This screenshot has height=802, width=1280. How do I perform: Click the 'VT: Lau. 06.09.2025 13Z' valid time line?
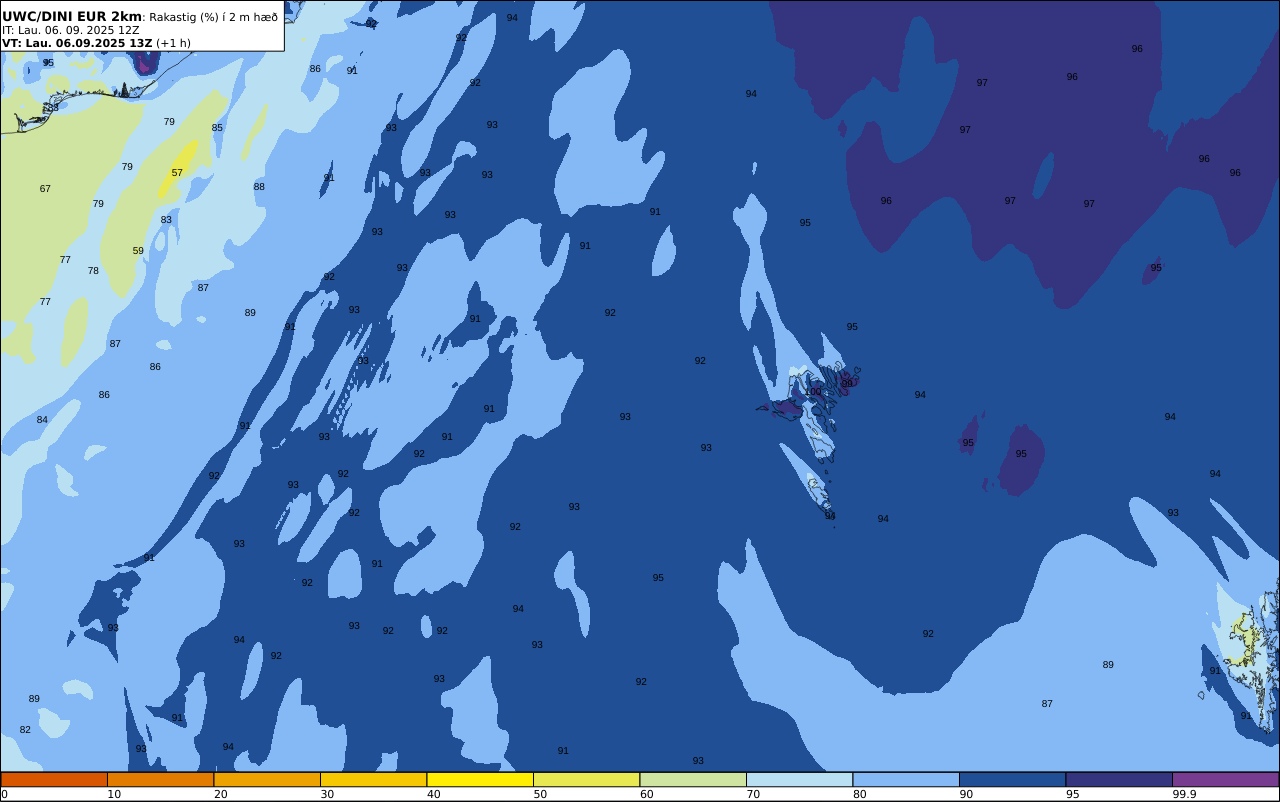click(77, 43)
